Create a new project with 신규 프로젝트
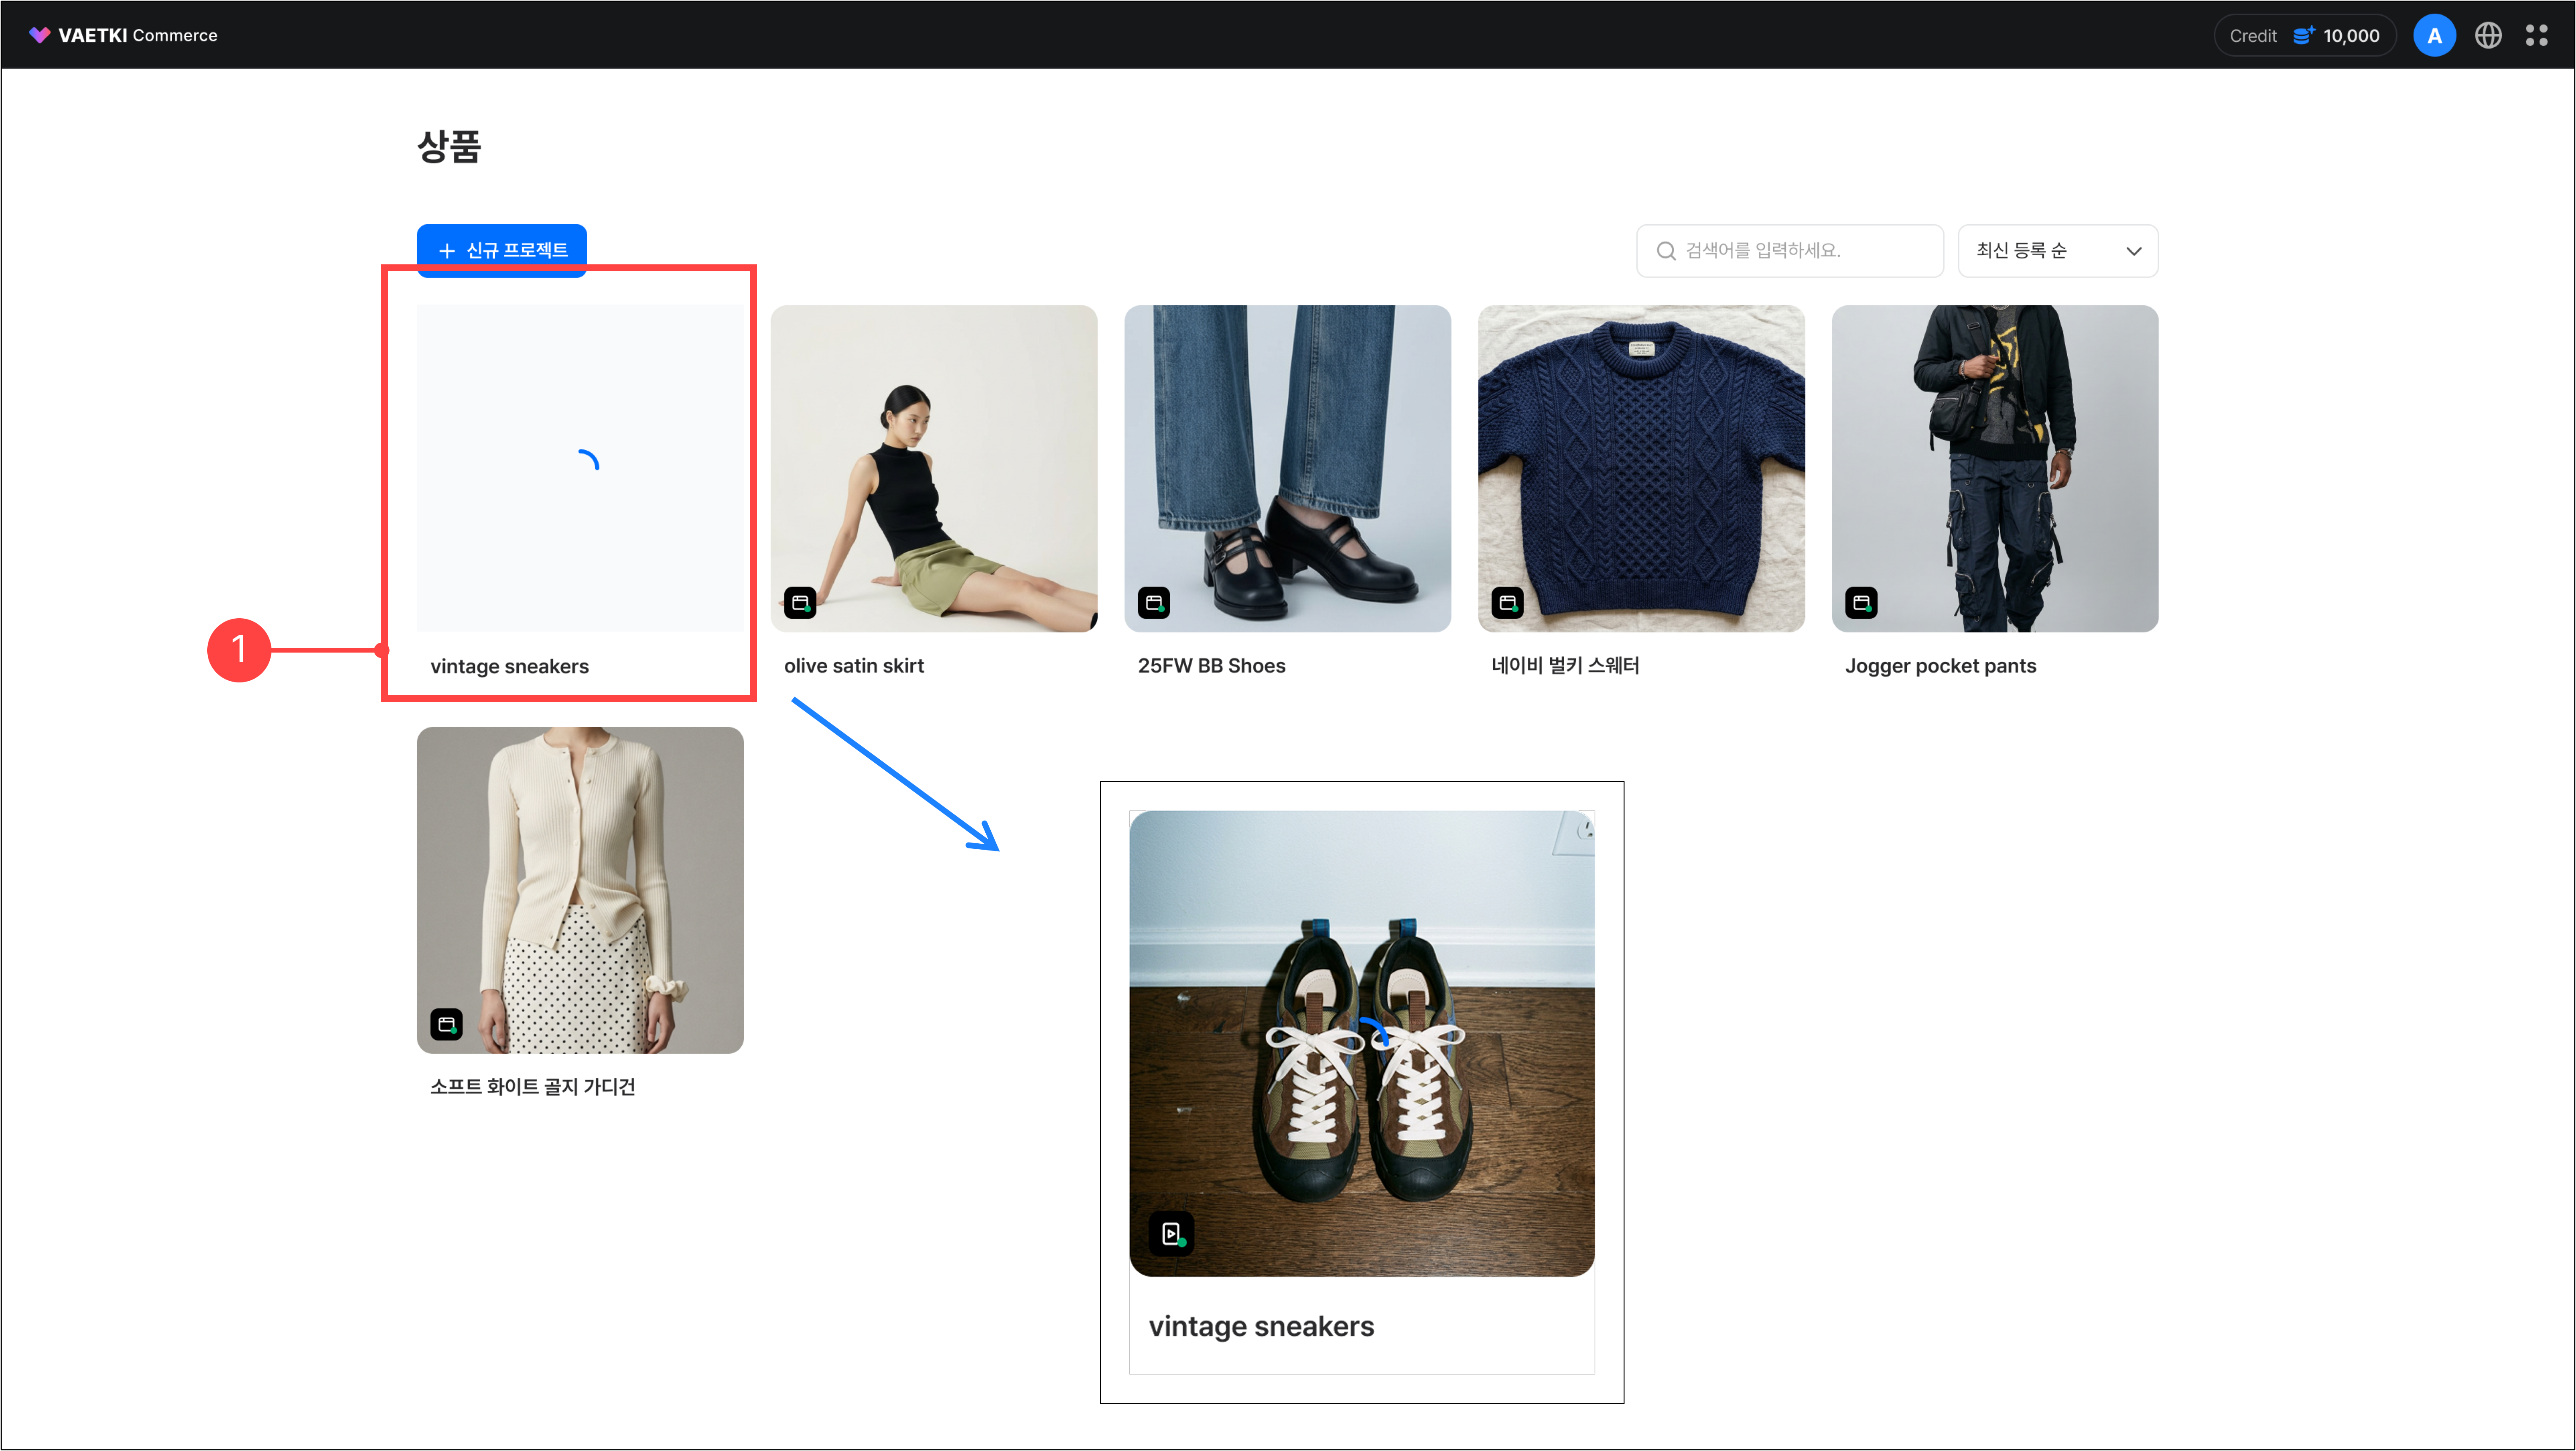 point(502,250)
